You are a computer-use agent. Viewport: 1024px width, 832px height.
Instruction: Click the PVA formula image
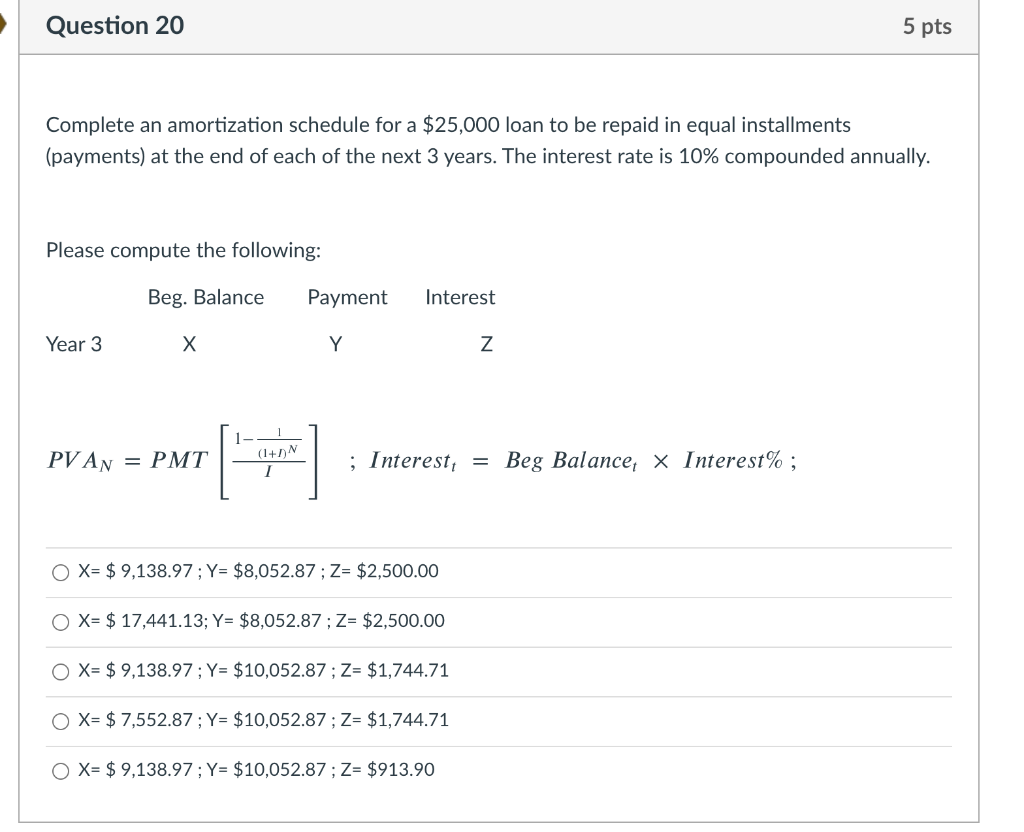tap(183, 461)
